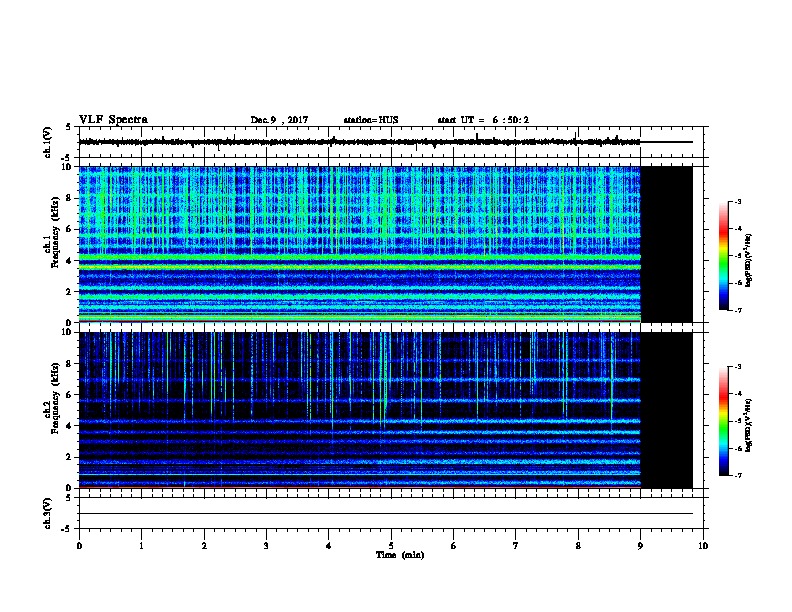Click inside the ch.2 spectrogram panel
792x612 pixels.
[360, 410]
